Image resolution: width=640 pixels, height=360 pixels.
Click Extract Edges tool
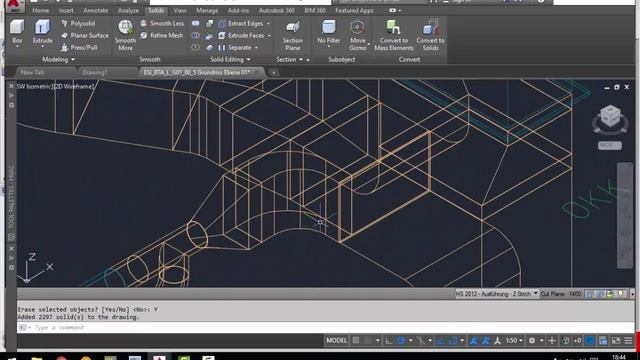coord(241,24)
